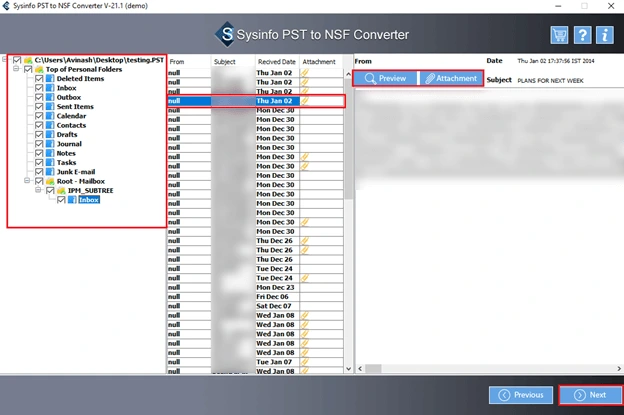Click email list scrollbar down arrow
The width and height of the screenshot is (624, 415).
point(349,369)
